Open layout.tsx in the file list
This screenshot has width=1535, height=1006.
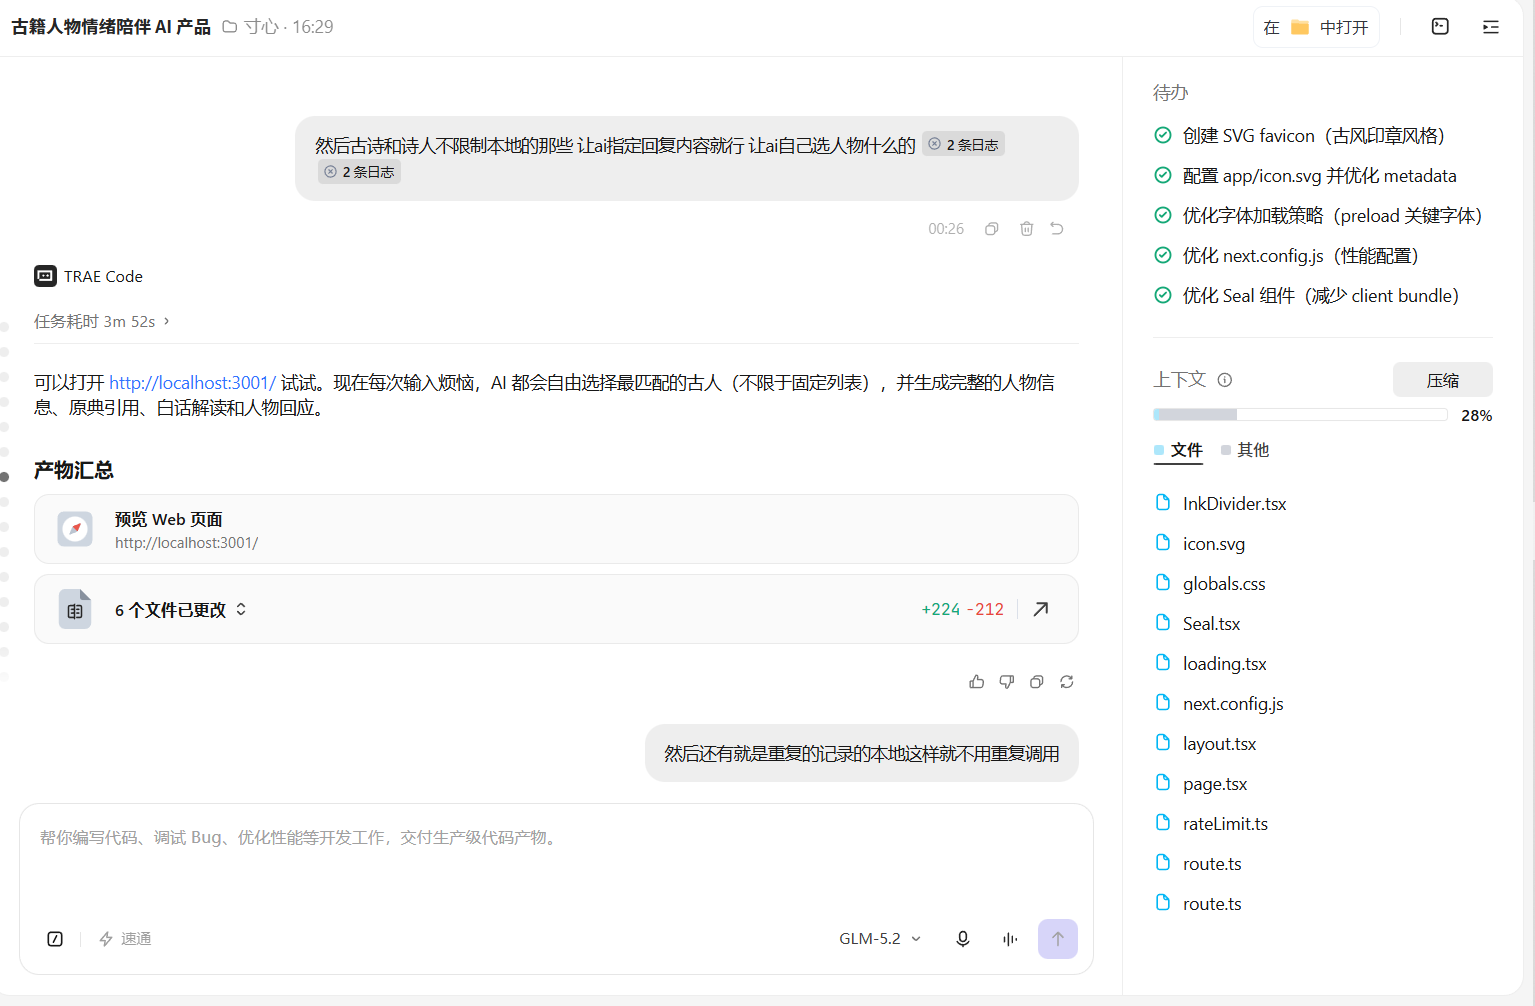pyautogui.click(x=1219, y=744)
